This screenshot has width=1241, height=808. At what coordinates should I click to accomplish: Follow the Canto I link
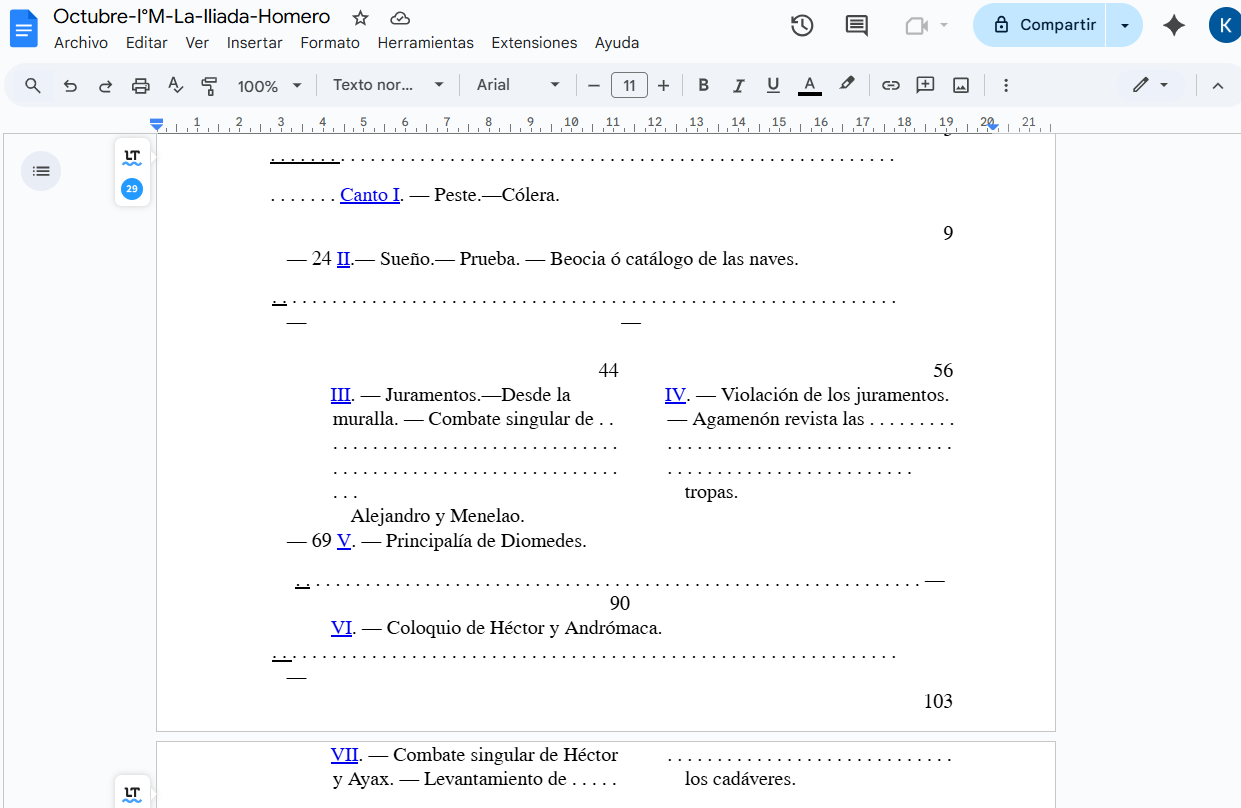coord(370,195)
